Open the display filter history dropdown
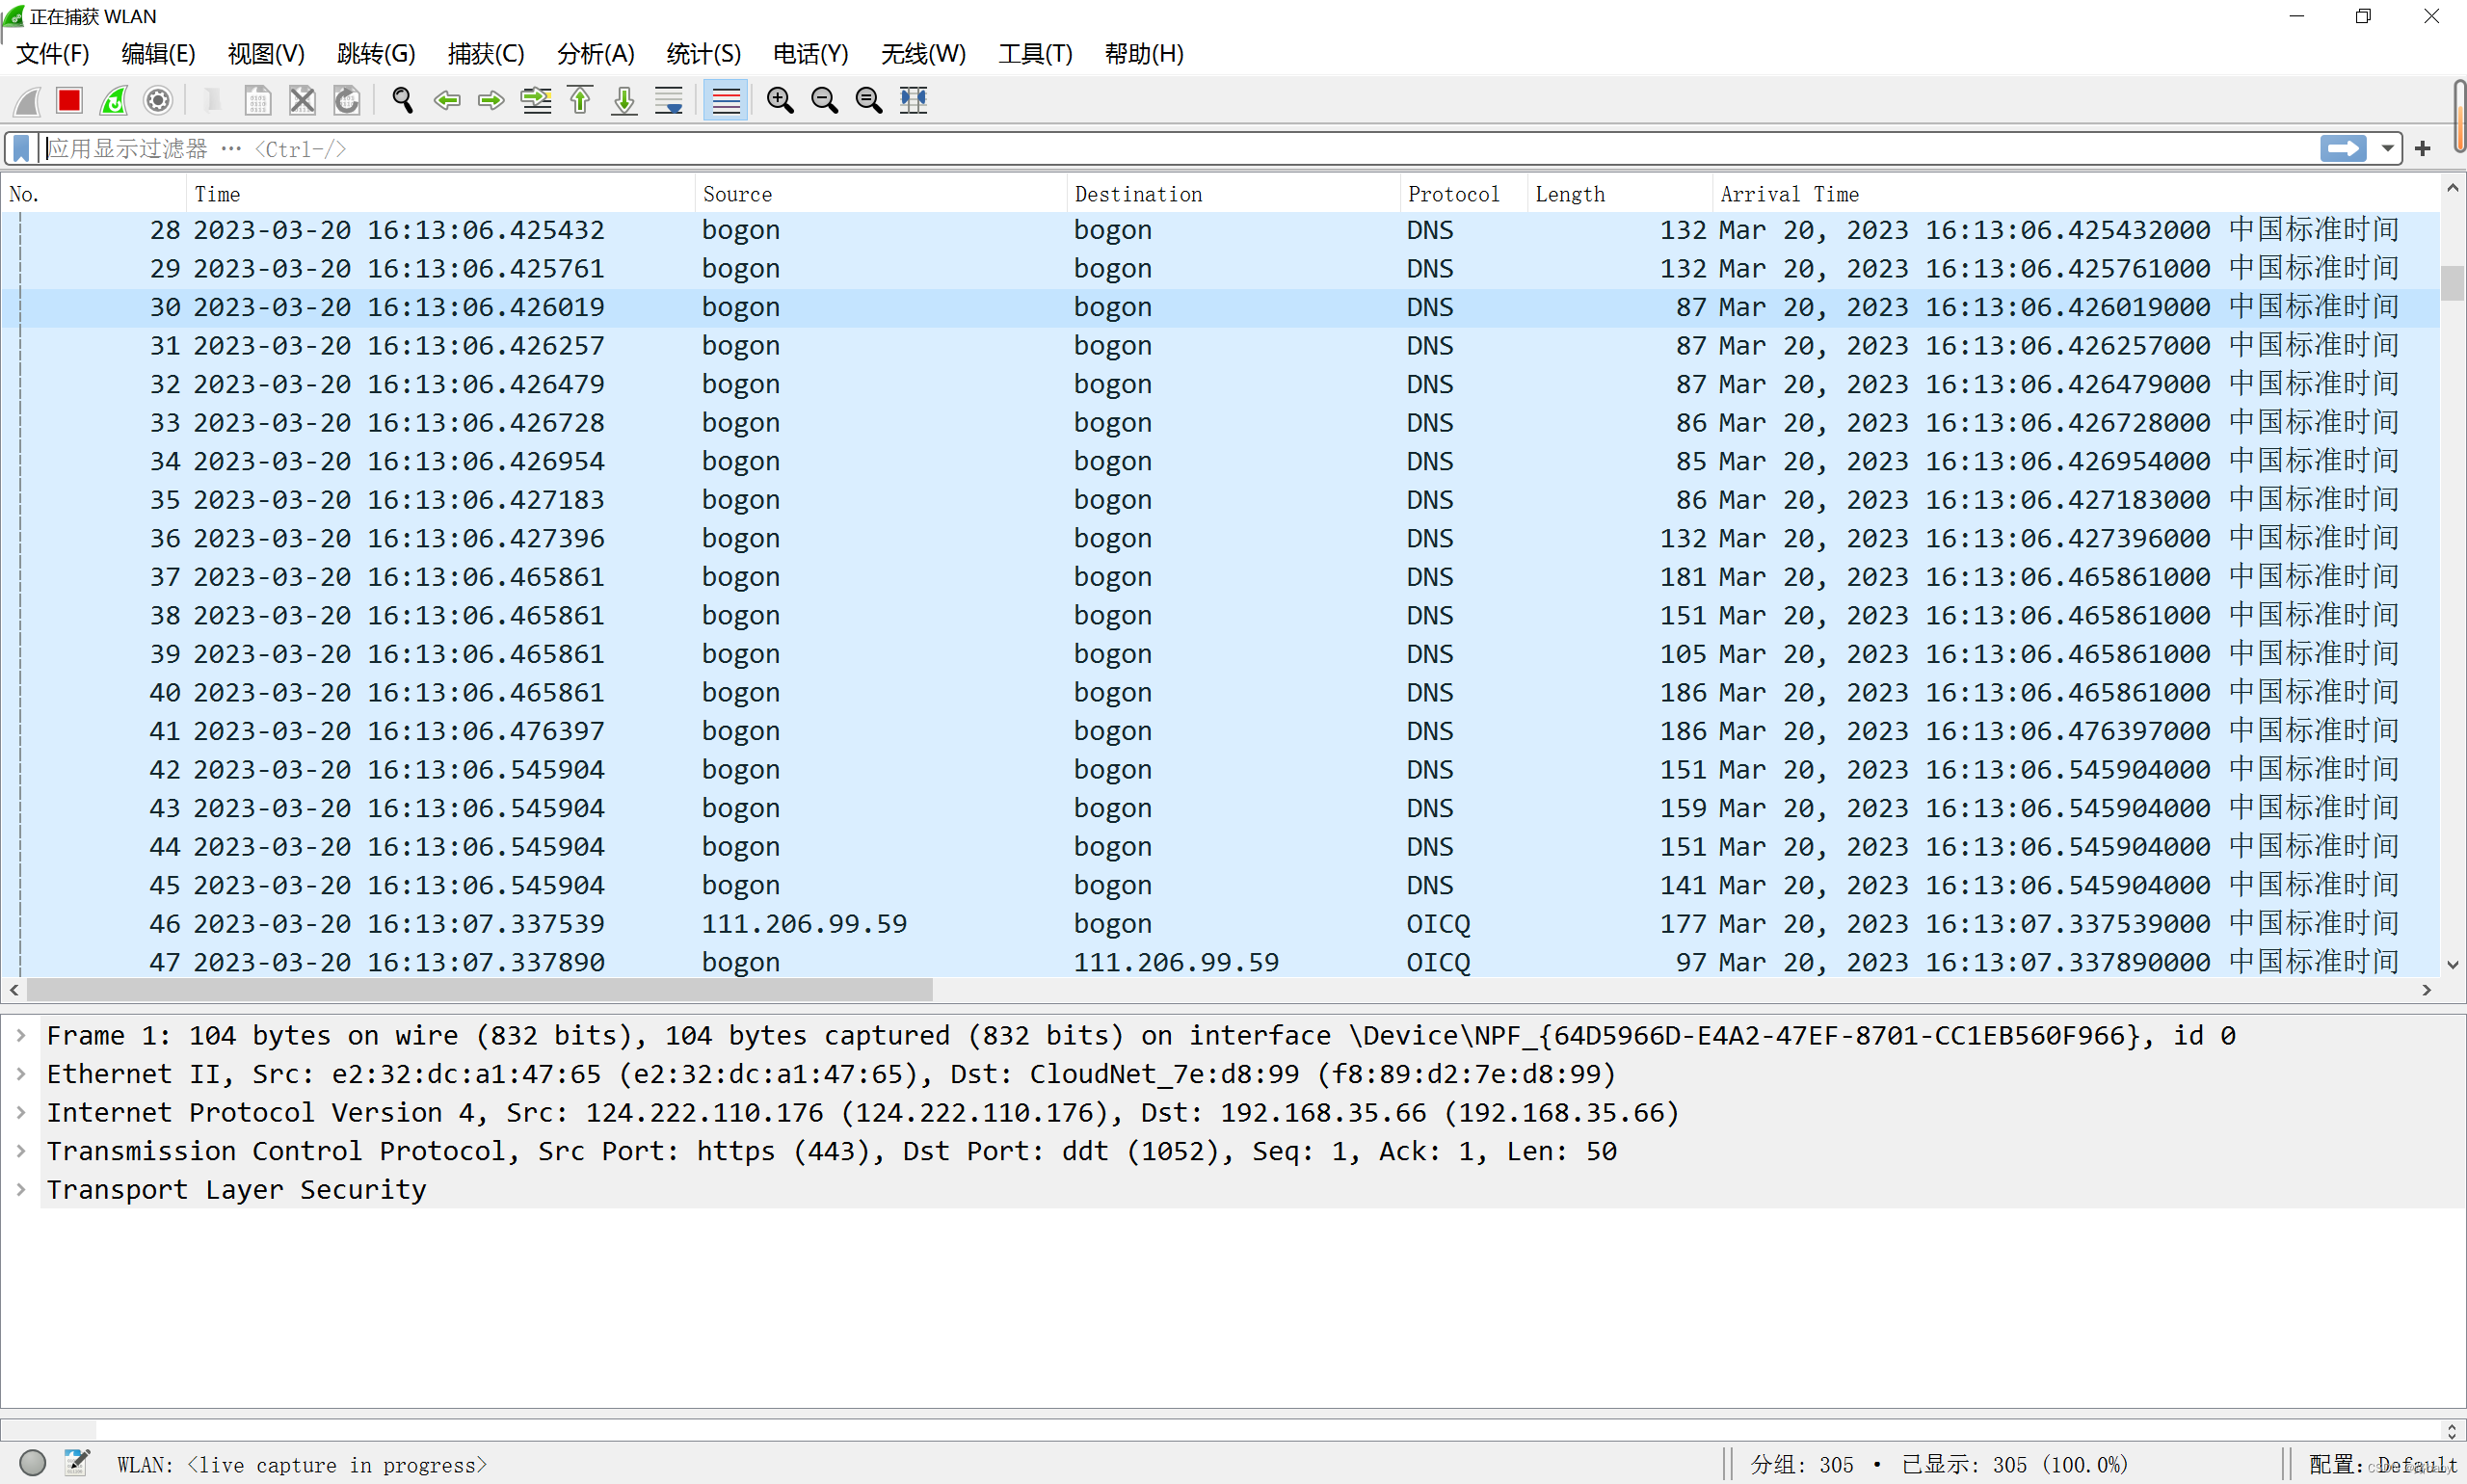The width and height of the screenshot is (2467, 1484). point(2387,149)
